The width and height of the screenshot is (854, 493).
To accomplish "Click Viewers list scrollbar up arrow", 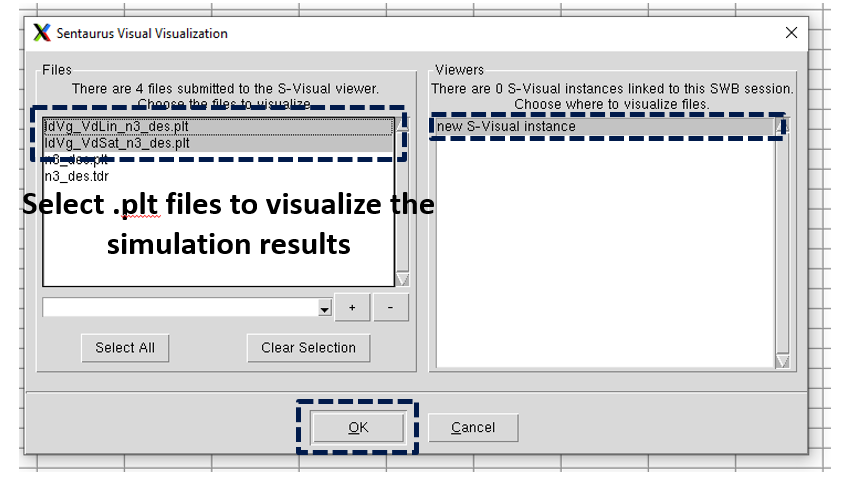I will (x=783, y=126).
